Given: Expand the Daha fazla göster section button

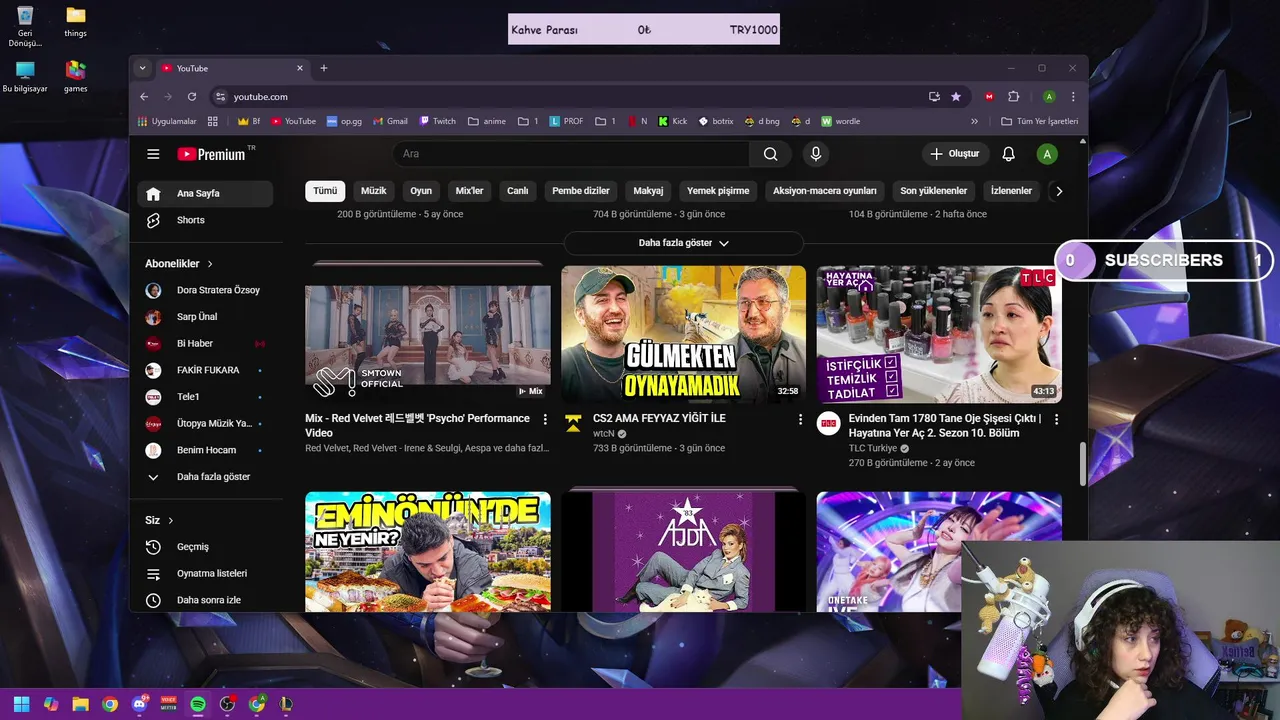Looking at the screenshot, I should (x=684, y=243).
